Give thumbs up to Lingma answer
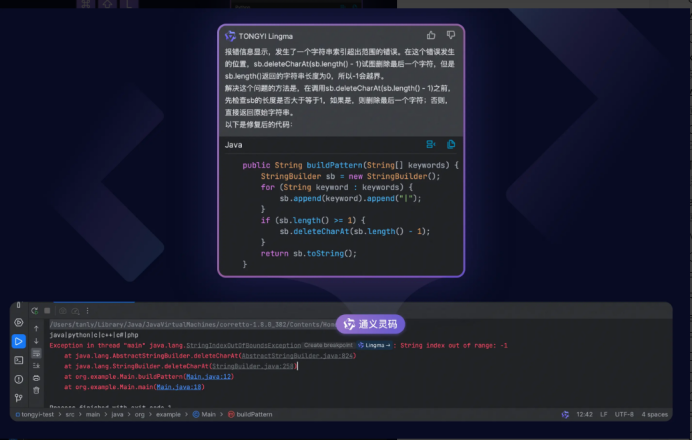 (x=431, y=35)
